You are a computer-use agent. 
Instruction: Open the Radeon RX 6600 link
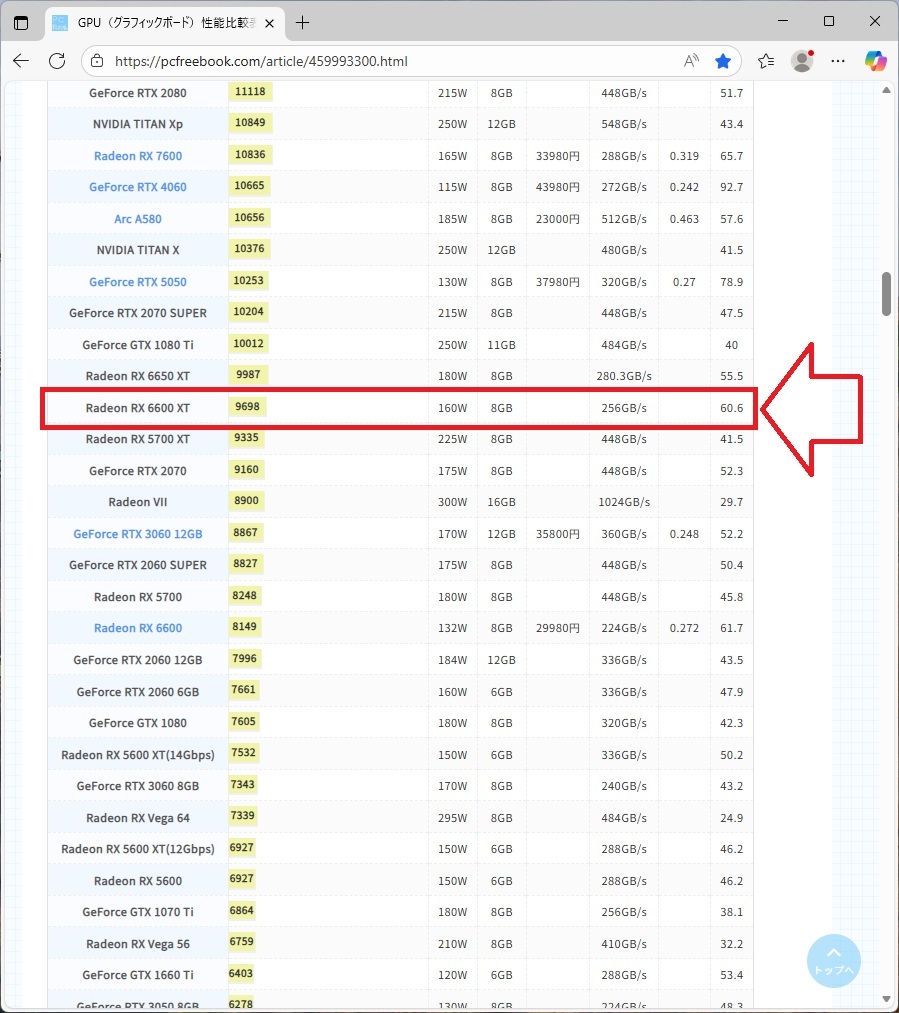pyautogui.click(x=138, y=628)
